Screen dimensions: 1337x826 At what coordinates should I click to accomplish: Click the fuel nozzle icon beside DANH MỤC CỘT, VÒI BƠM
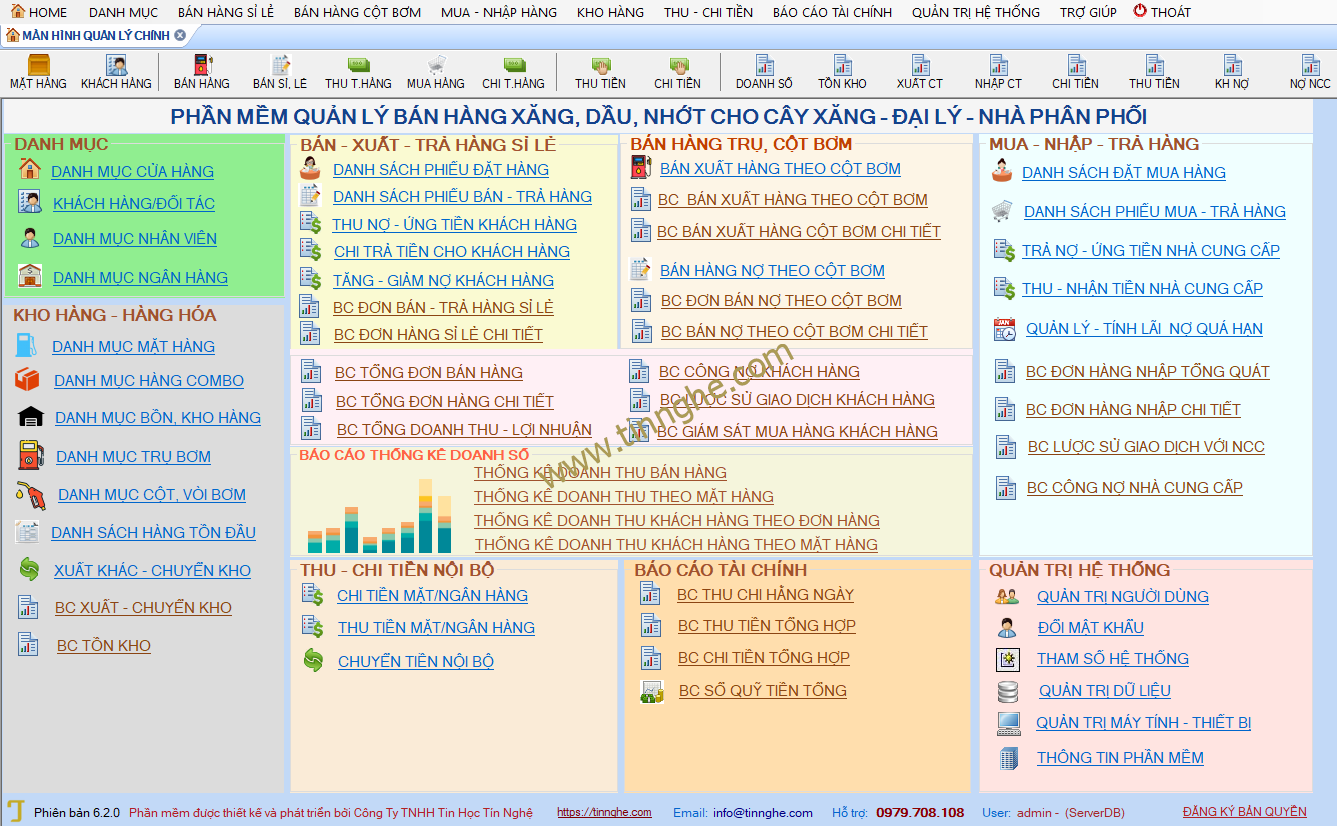(x=30, y=494)
